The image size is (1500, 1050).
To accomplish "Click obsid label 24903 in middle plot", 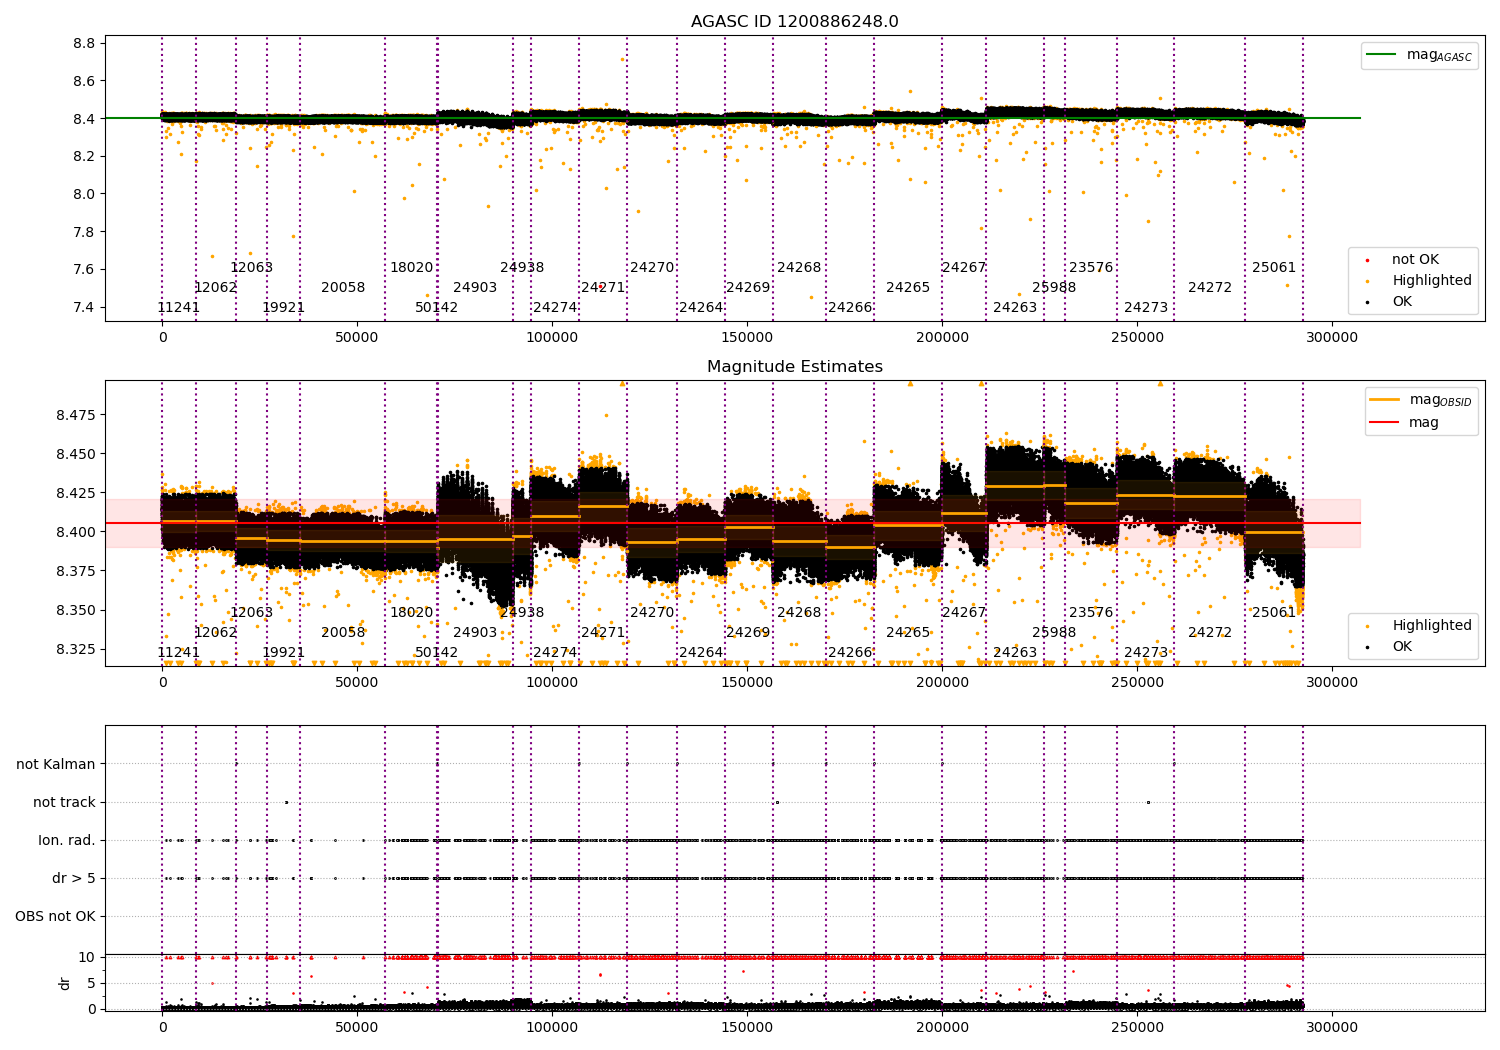I will pos(475,632).
